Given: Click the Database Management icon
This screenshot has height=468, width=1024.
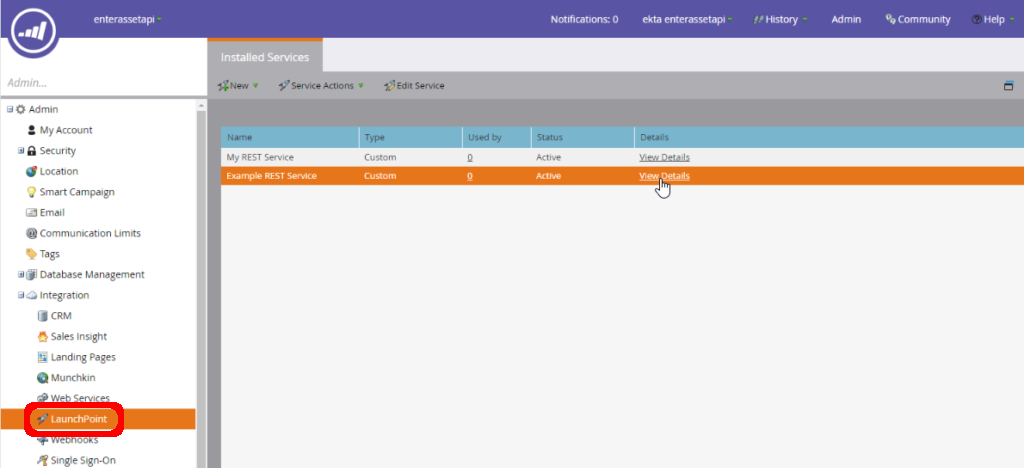Looking at the screenshot, I should pos(31,275).
